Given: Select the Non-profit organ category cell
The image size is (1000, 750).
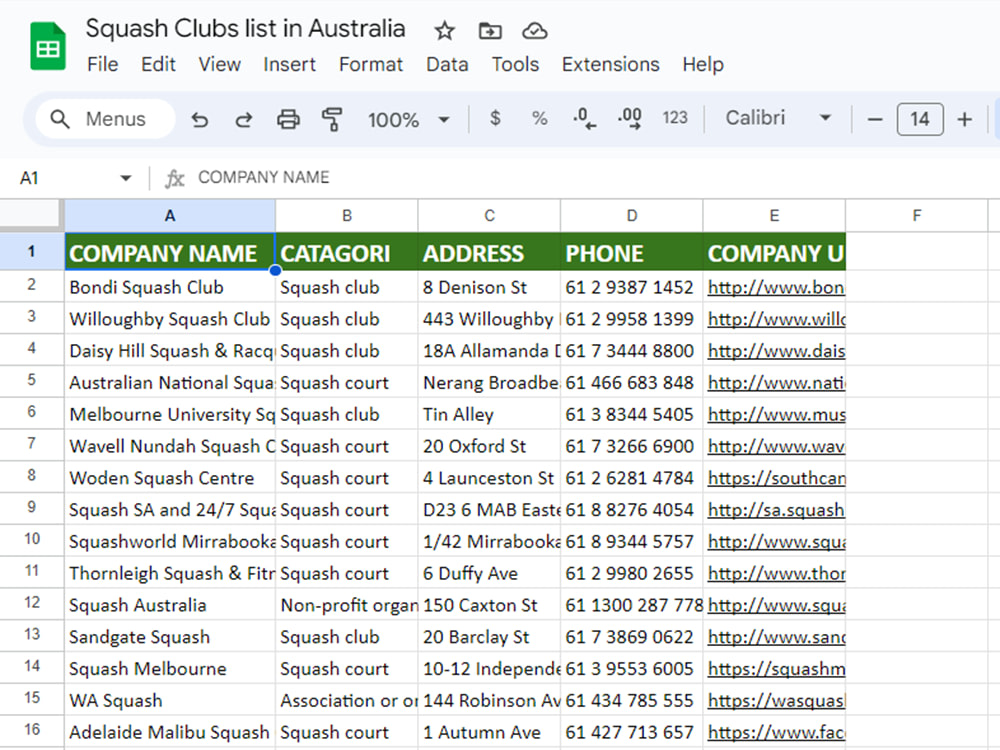Looking at the screenshot, I should point(346,605).
